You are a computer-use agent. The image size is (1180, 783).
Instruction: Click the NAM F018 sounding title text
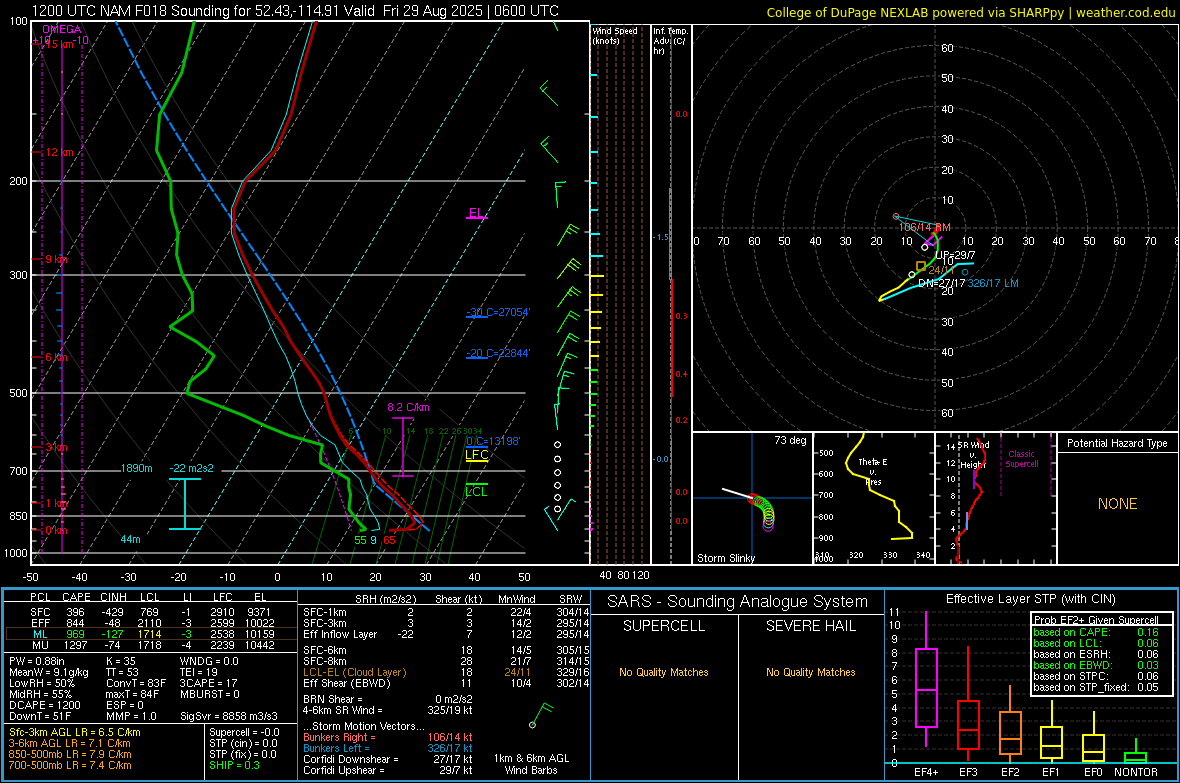[x=295, y=11]
